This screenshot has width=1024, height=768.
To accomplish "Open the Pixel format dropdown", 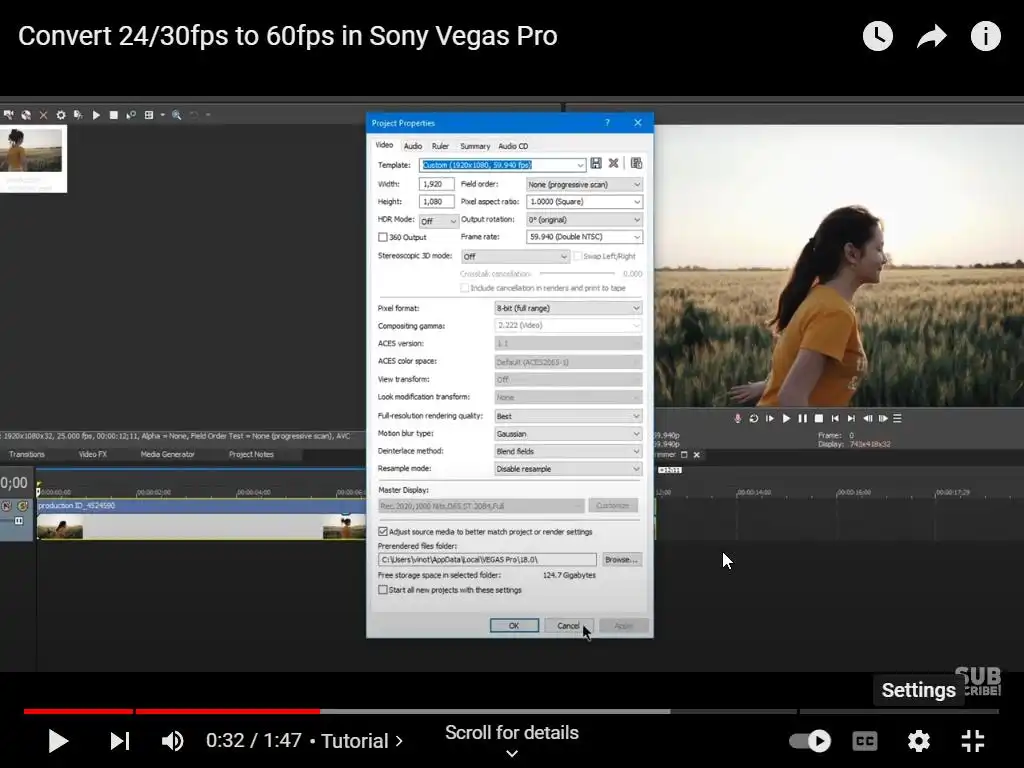I will click(568, 308).
